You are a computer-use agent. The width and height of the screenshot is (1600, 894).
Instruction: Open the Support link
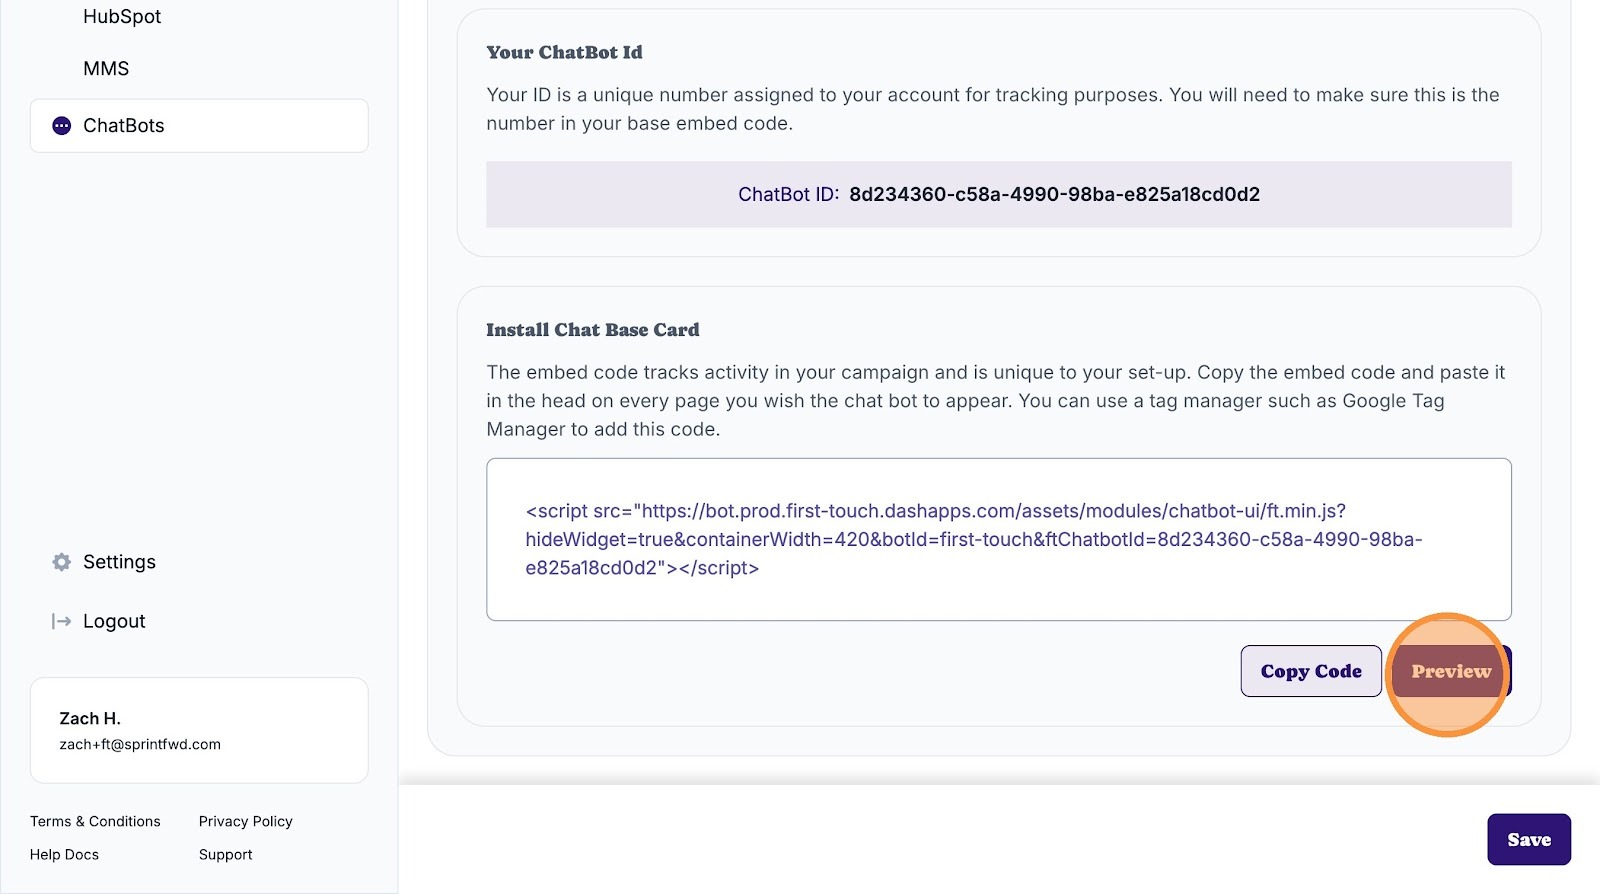[x=226, y=854]
